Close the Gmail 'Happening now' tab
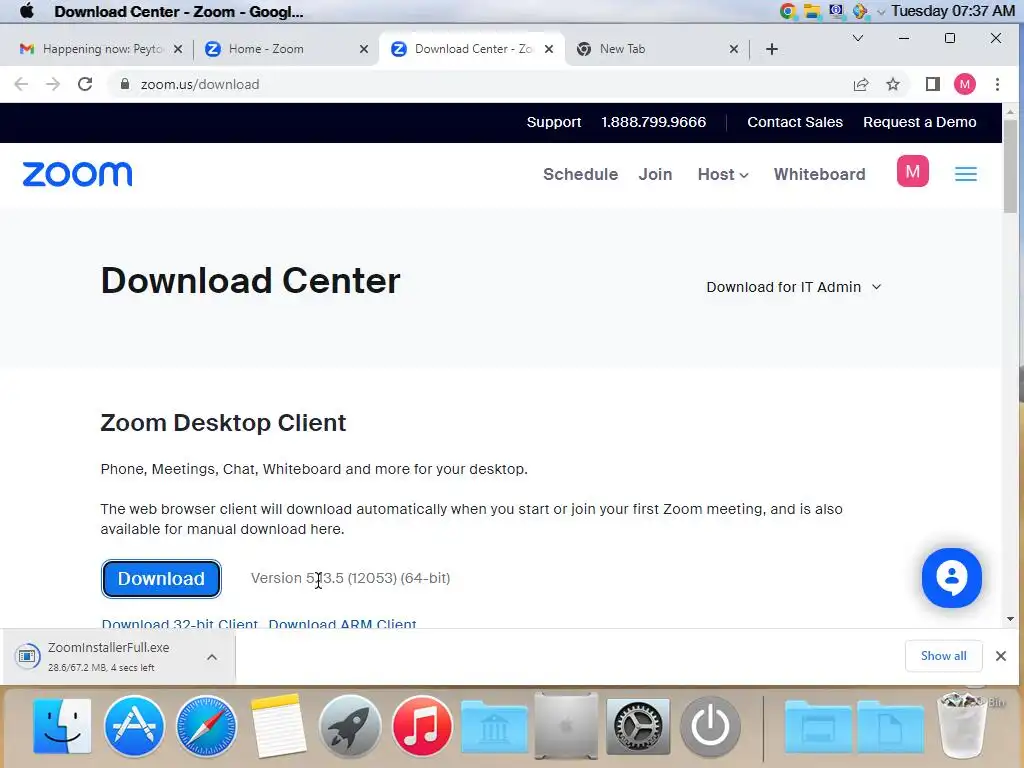The height and width of the screenshot is (768, 1024). pos(178,49)
